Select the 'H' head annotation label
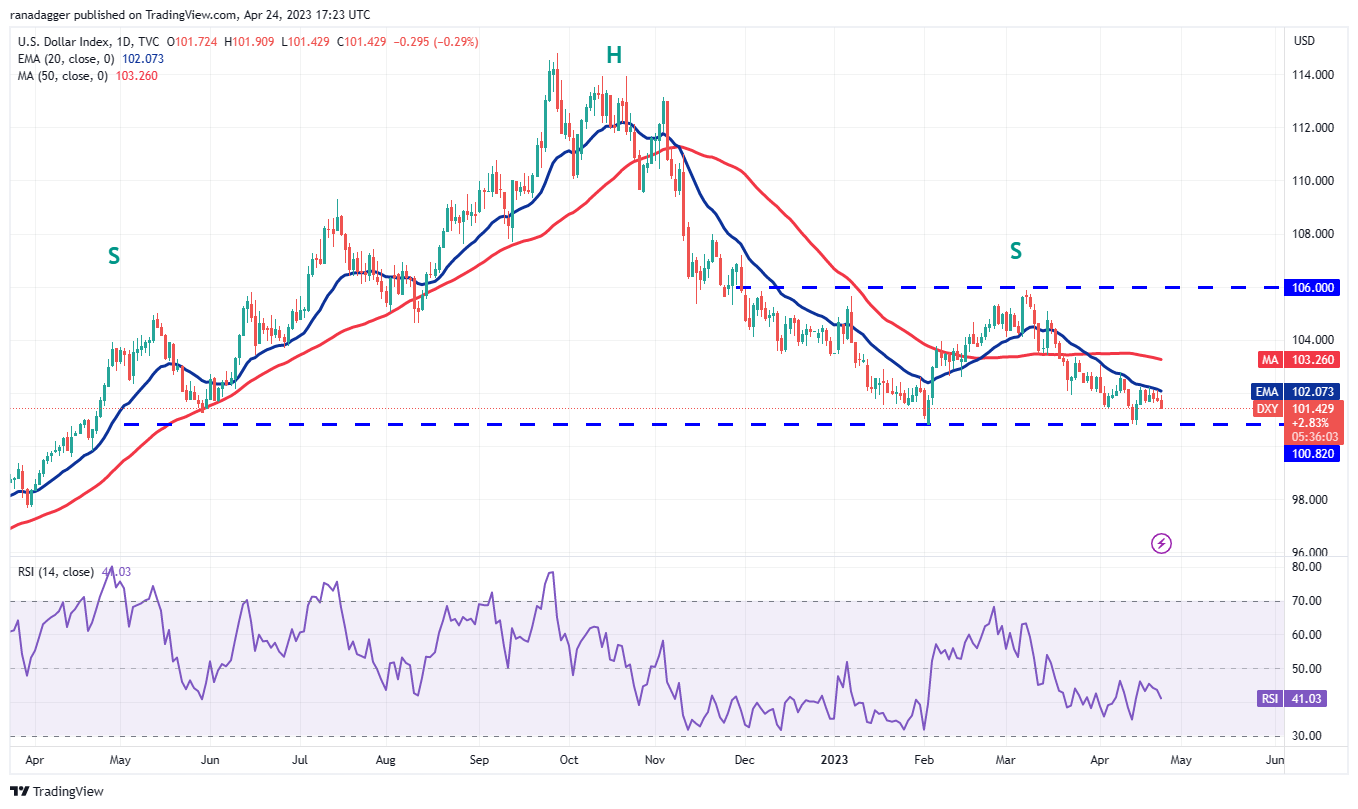The image size is (1358, 809). pyautogui.click(x=610, y=57)
